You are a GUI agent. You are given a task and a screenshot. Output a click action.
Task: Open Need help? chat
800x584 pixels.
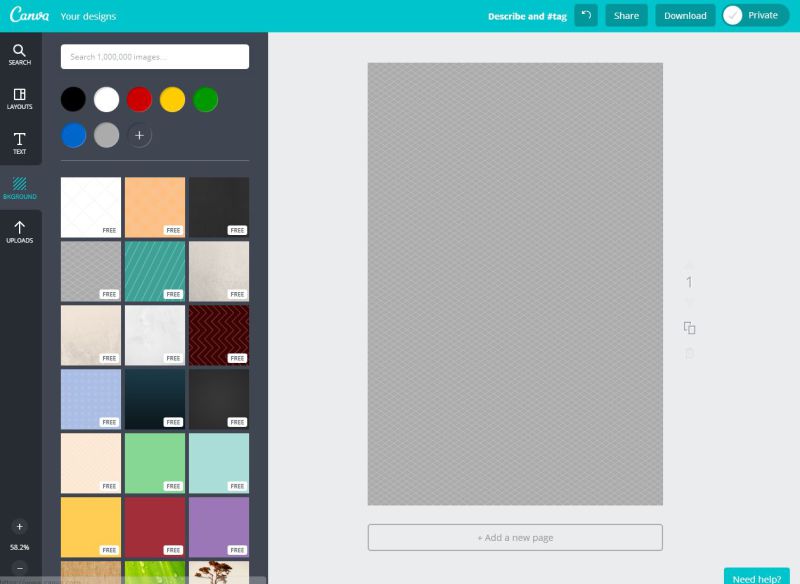757,576
